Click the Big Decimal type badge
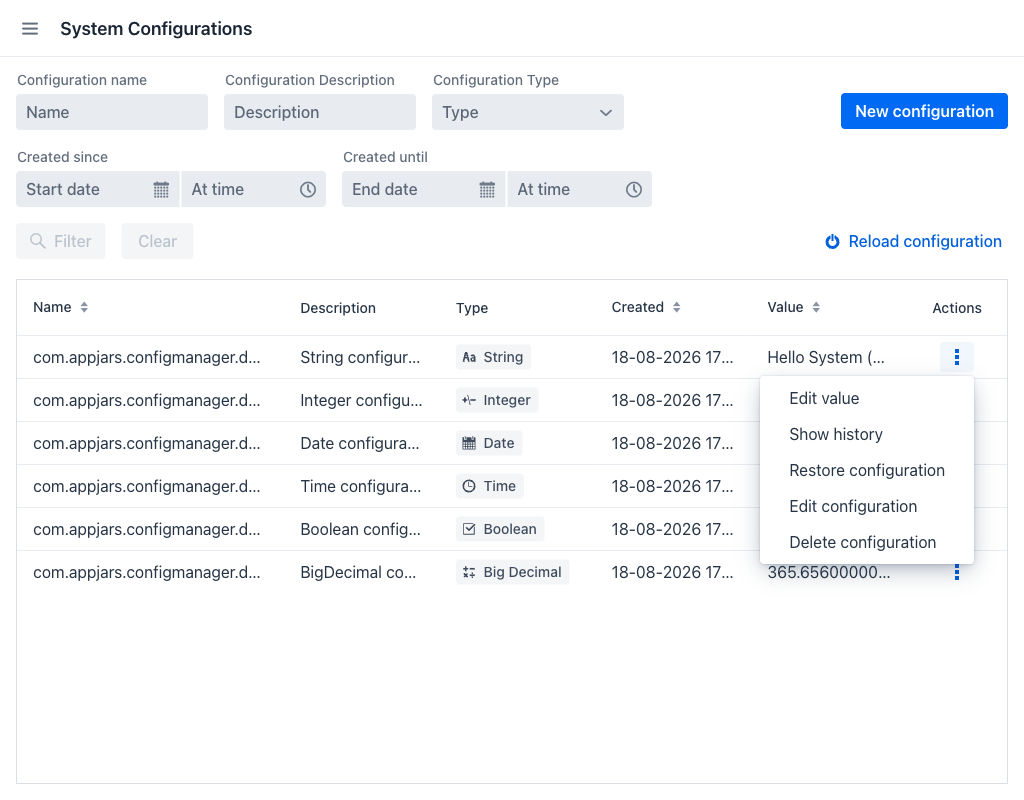The width and height of the screenshot is (1024, 800). [x=512, y=573]
